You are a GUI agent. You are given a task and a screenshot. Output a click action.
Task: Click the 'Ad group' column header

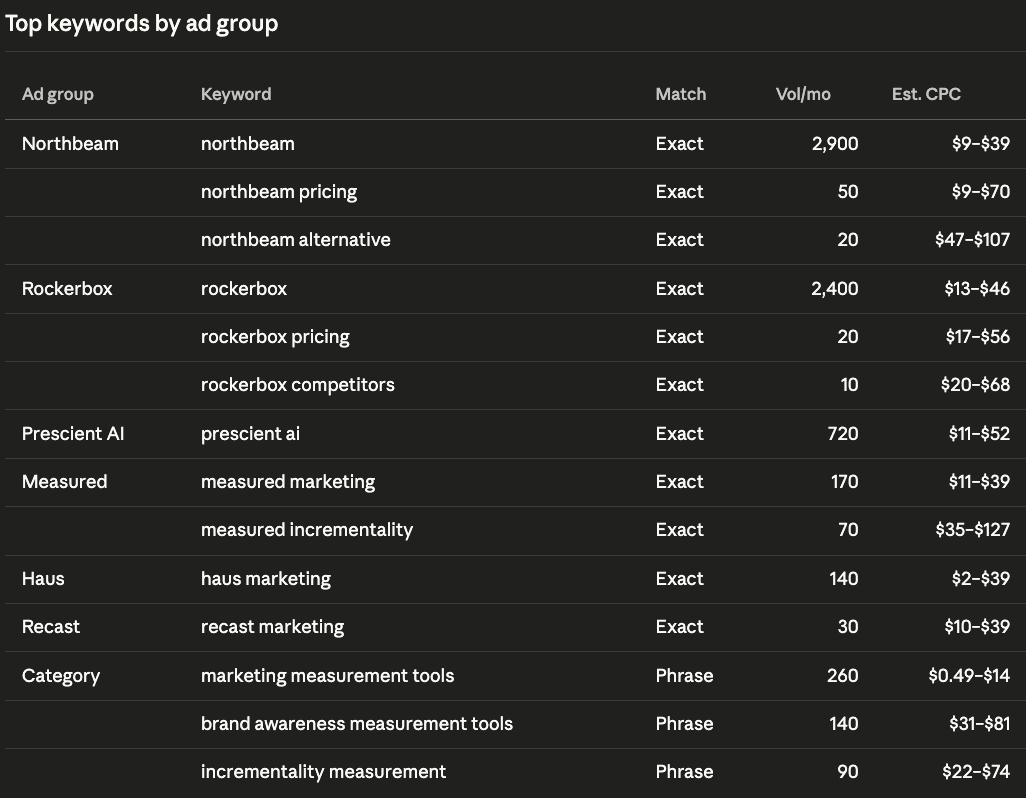point(58,94)
